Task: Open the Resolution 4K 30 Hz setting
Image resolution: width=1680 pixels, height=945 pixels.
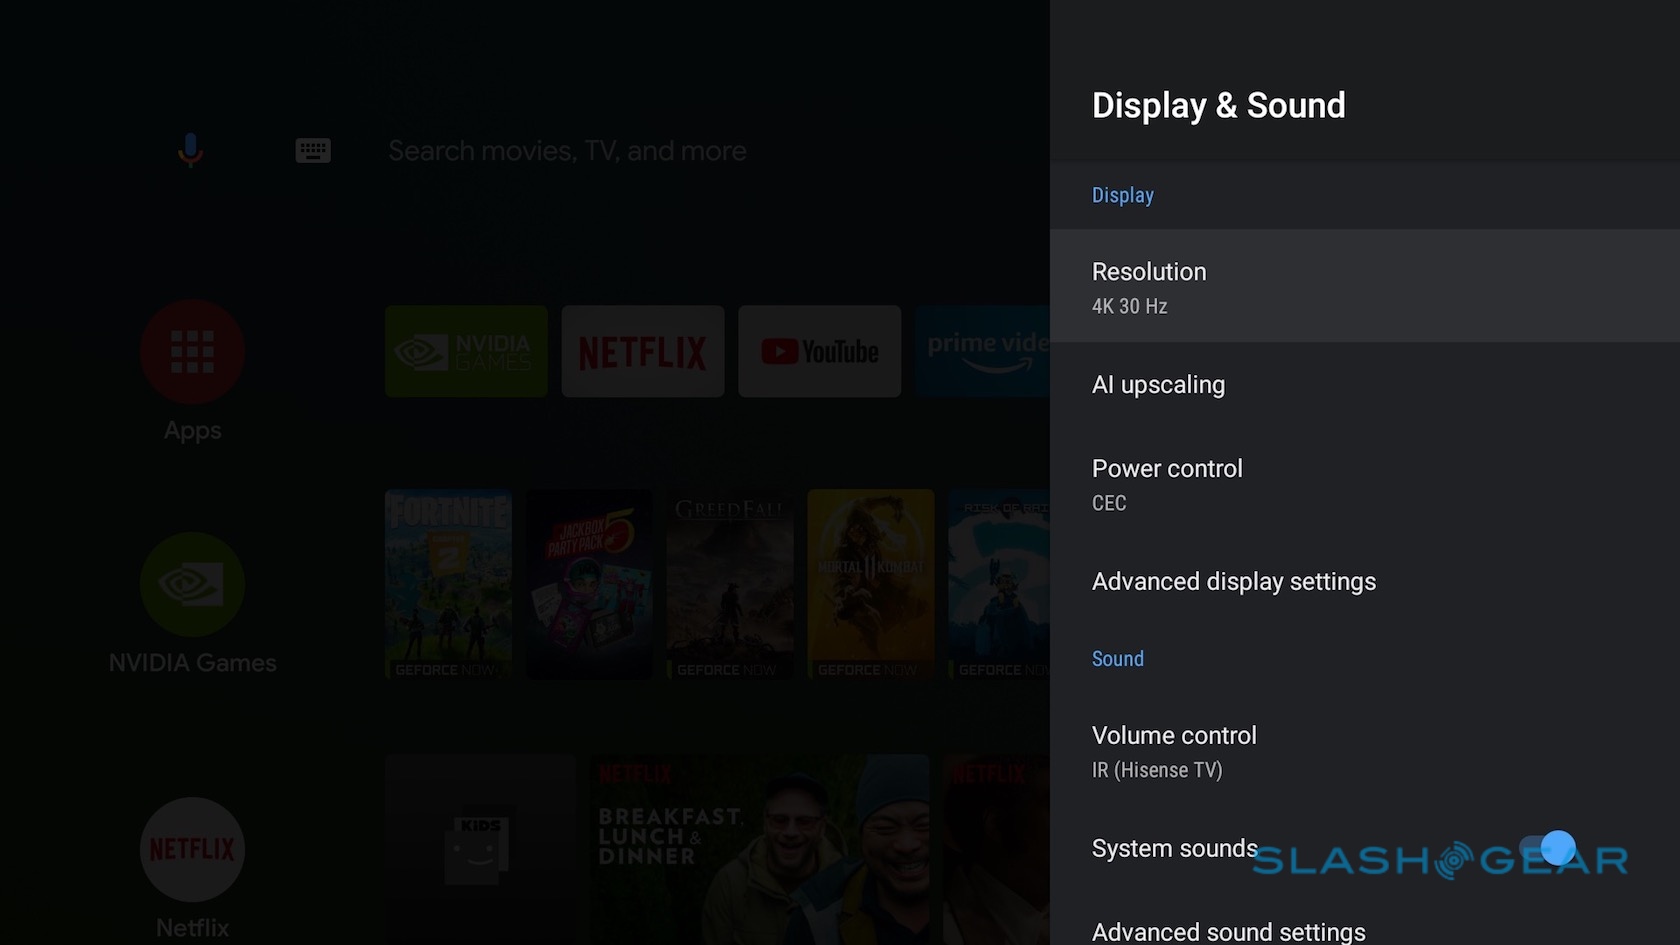Action: click(x=1364, y=287)
